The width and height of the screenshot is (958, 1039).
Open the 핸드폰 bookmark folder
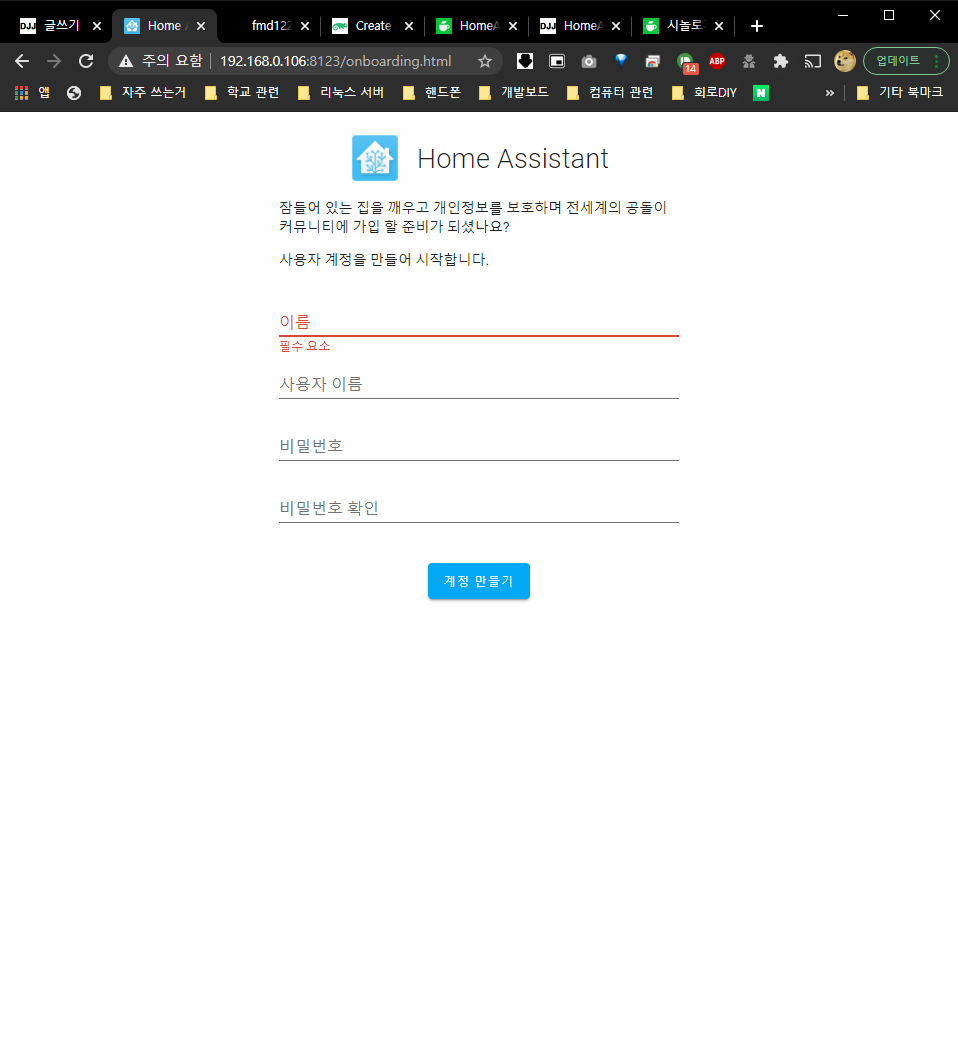[431, 93]
